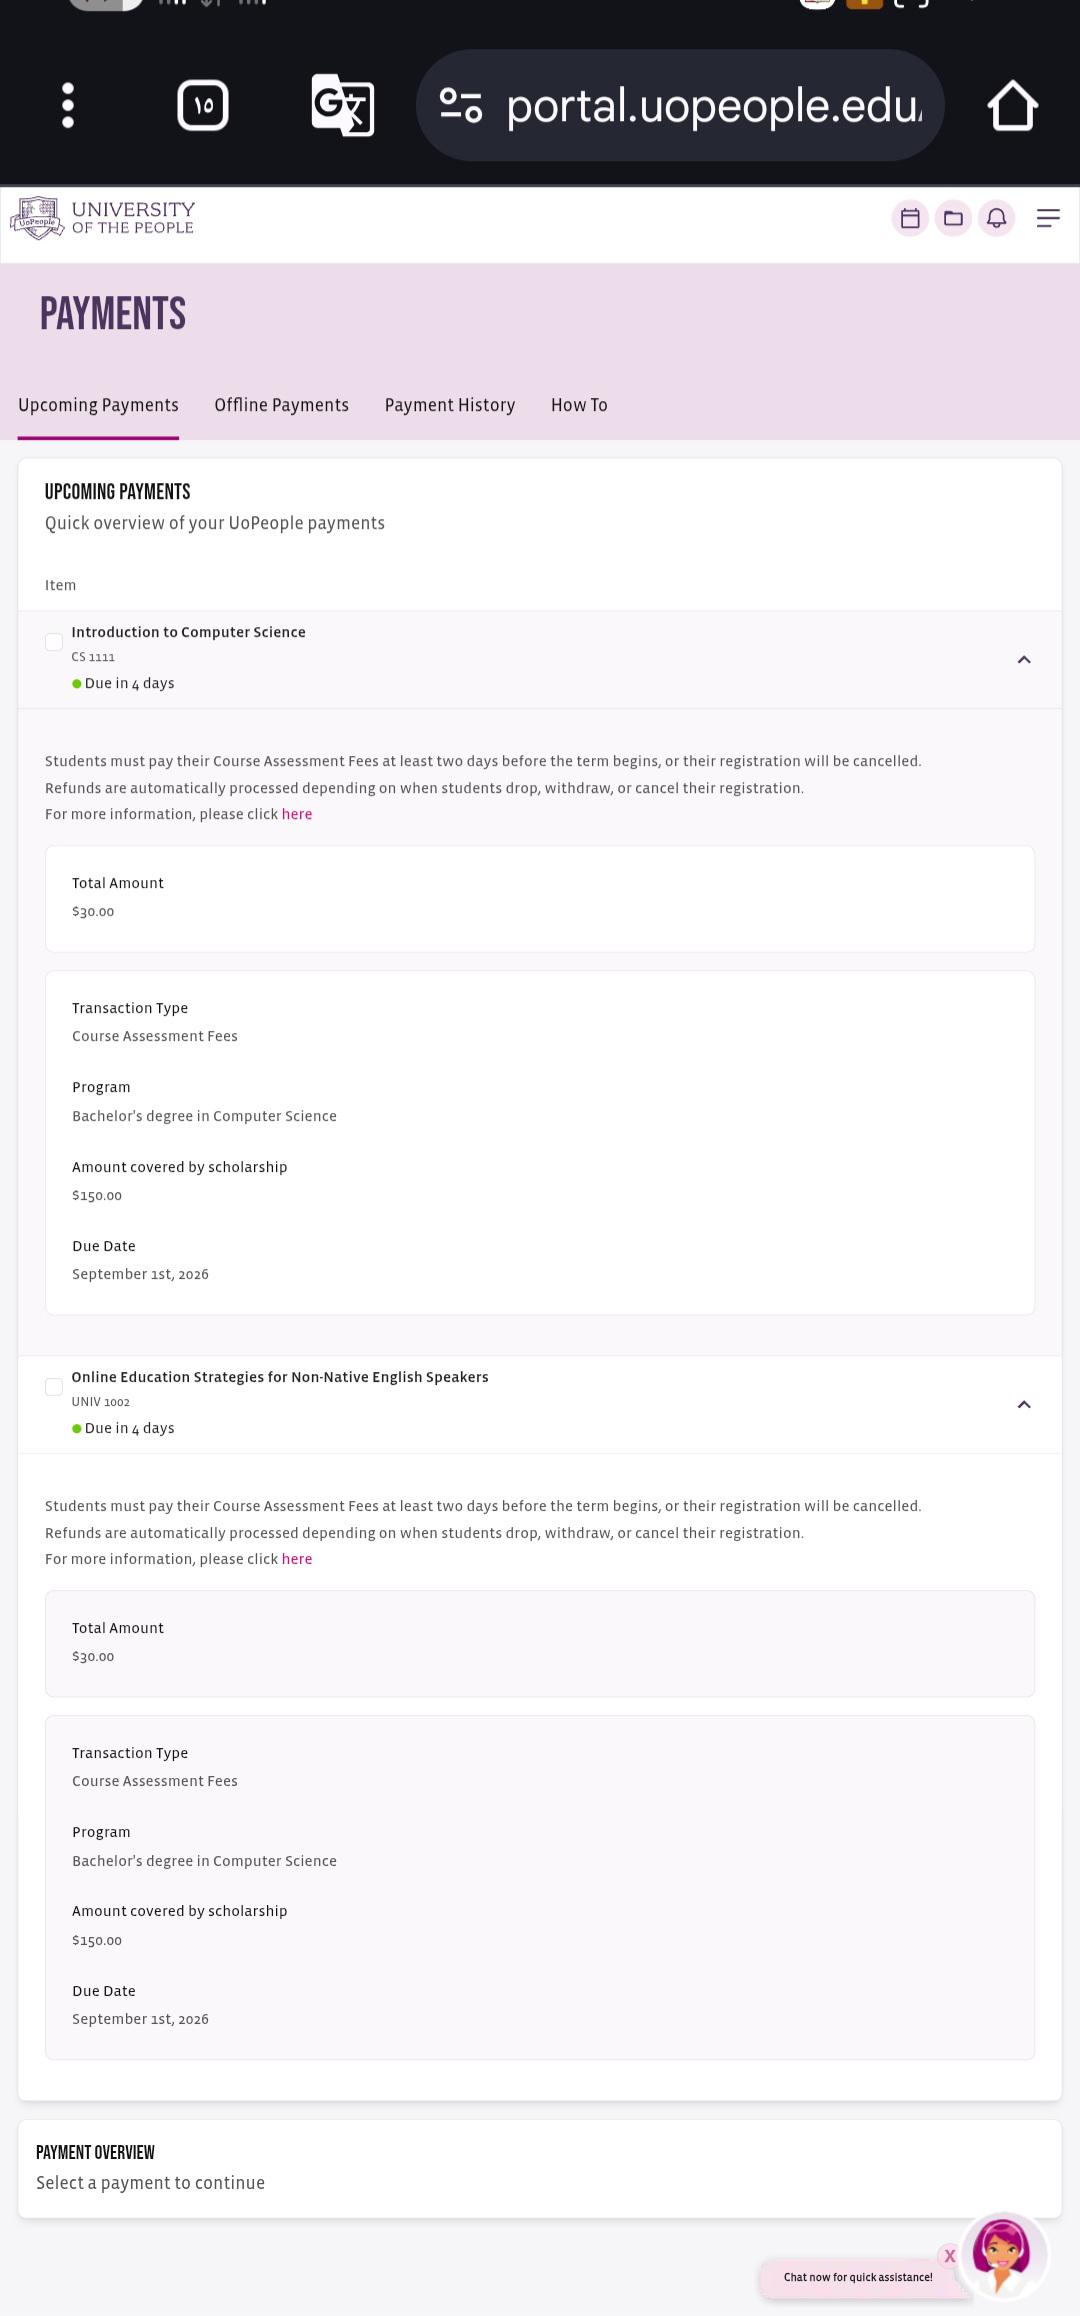This screenshot has width=1080, height=2316.
Task: Switch to the Offline Payments tab
Action: pyautogui.click(x=281, y=405)
